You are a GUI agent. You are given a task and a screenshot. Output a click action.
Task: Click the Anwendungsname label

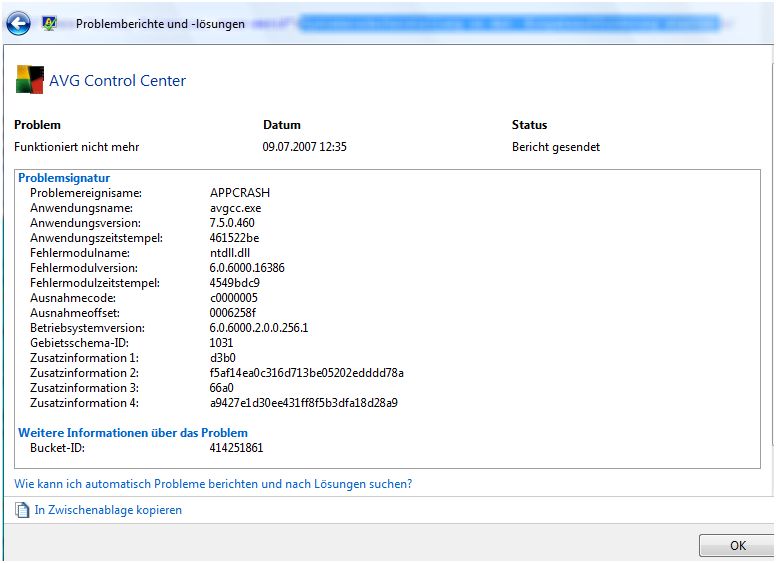click(81, 208)
